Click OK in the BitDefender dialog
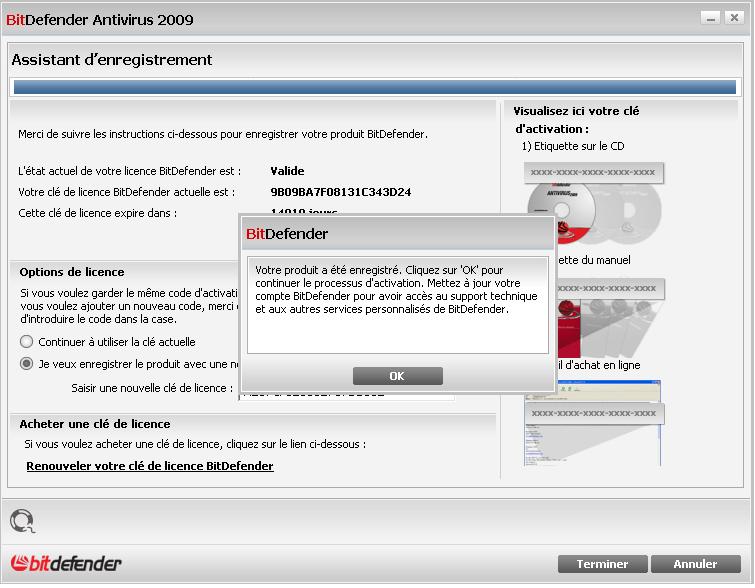 pos(397,376)
